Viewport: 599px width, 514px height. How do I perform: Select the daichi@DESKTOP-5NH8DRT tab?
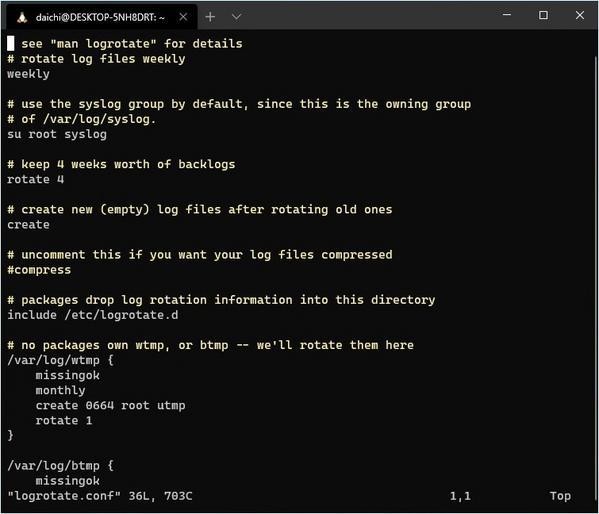pyautogui.click(x=100, y=17)
